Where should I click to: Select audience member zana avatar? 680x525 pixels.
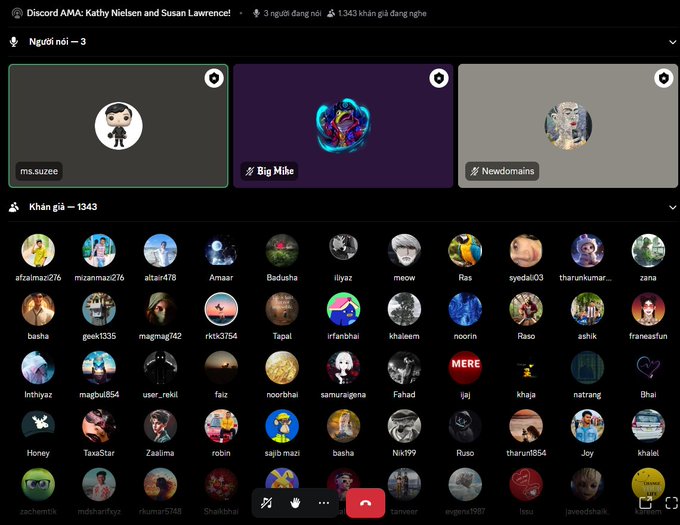[648, 251]
